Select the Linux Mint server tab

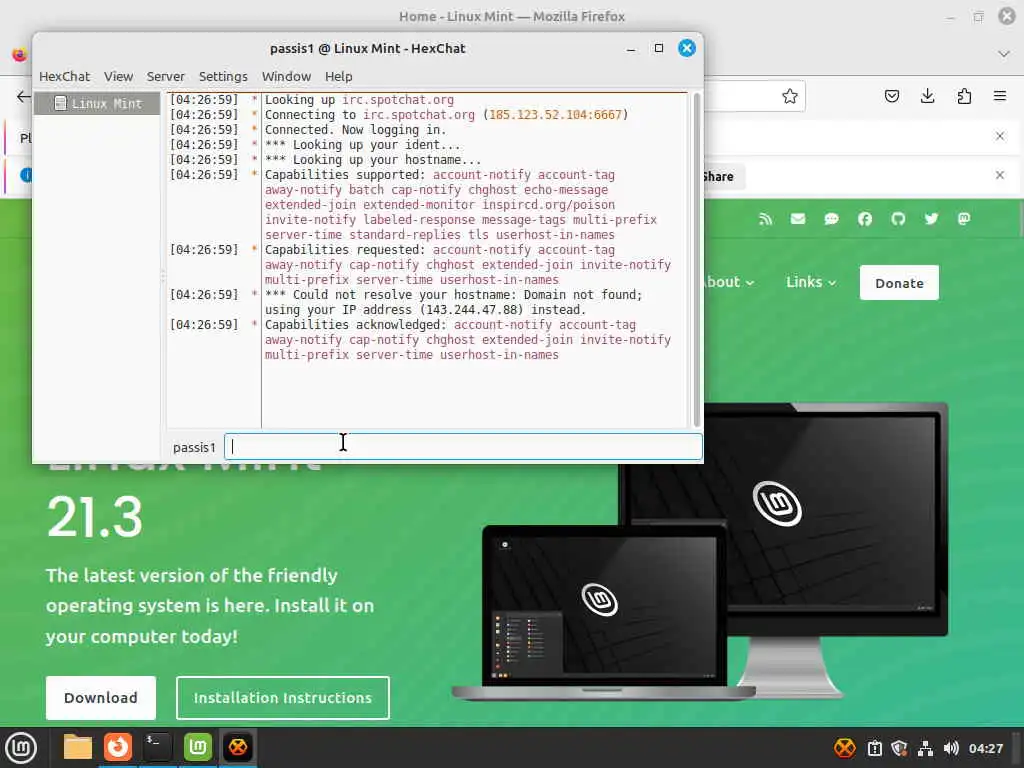coord(97,103)
